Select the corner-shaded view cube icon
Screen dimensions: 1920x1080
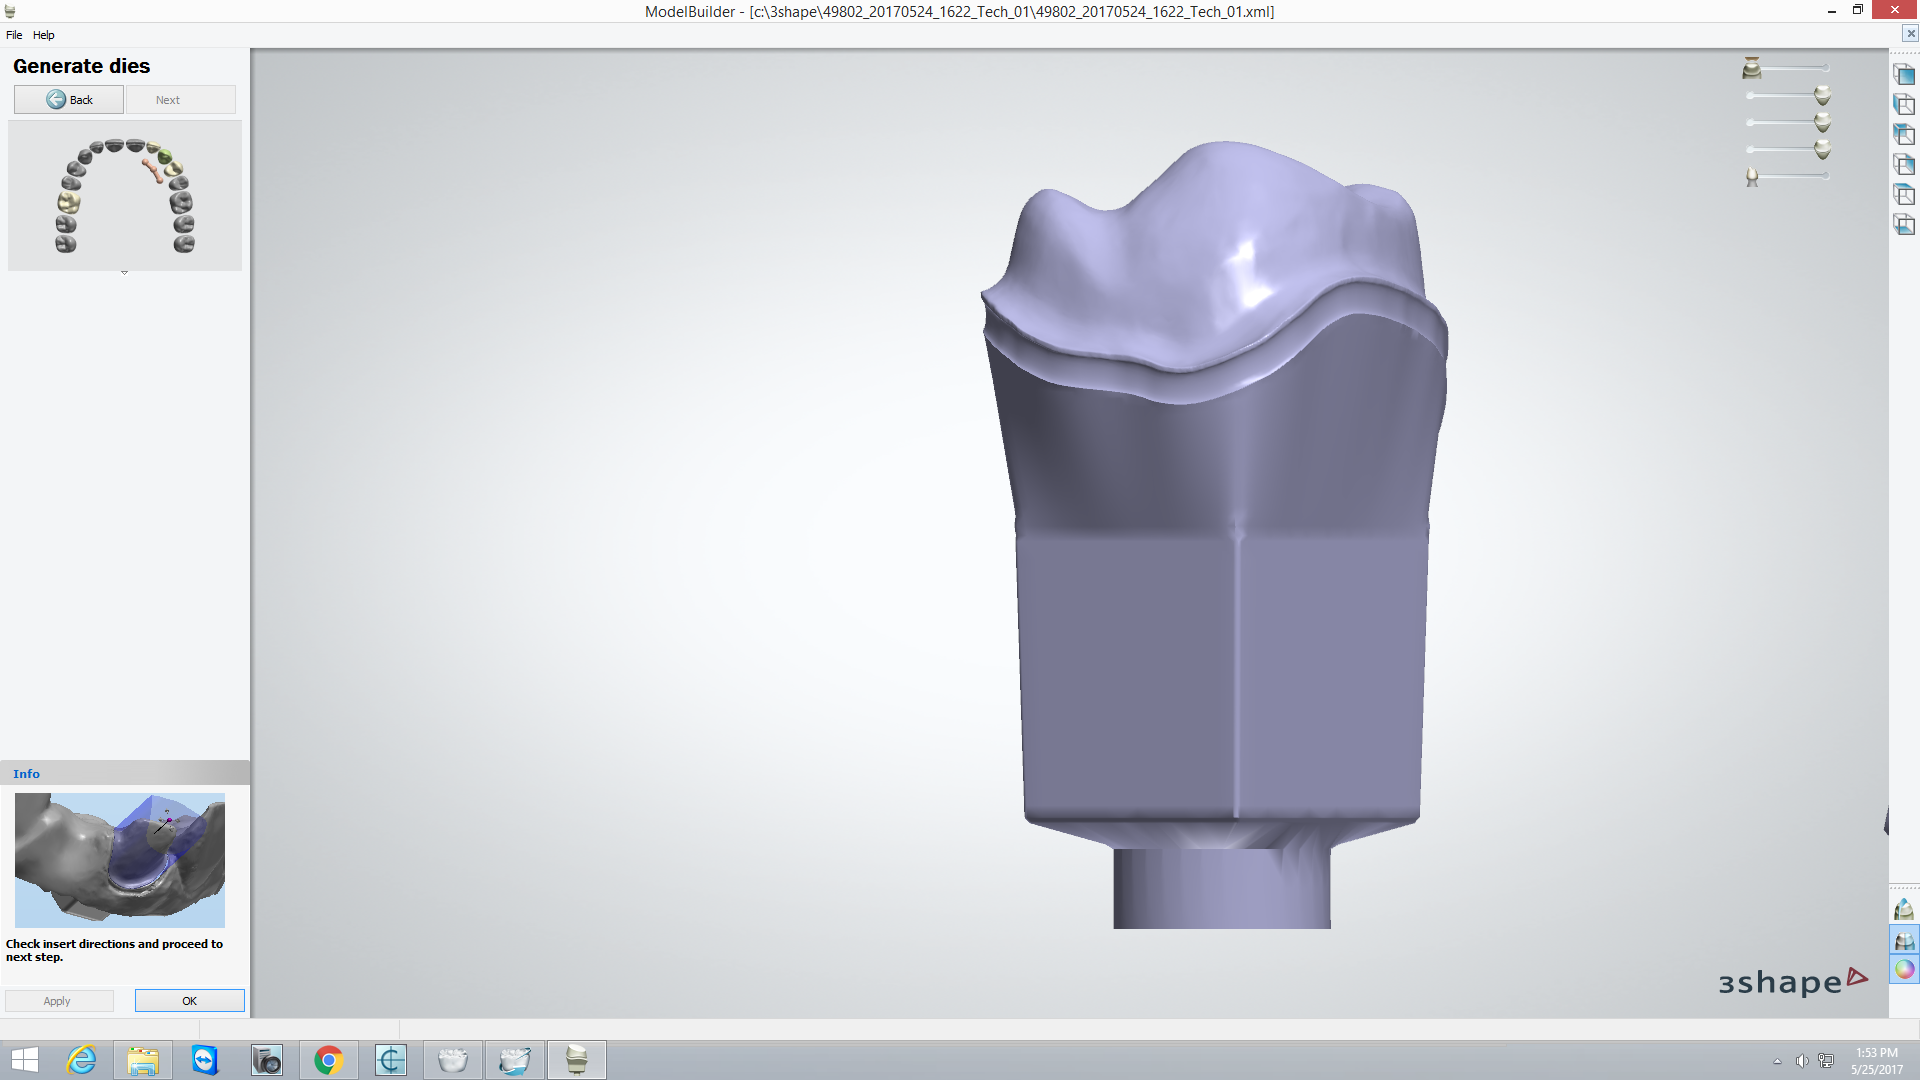1904,134
